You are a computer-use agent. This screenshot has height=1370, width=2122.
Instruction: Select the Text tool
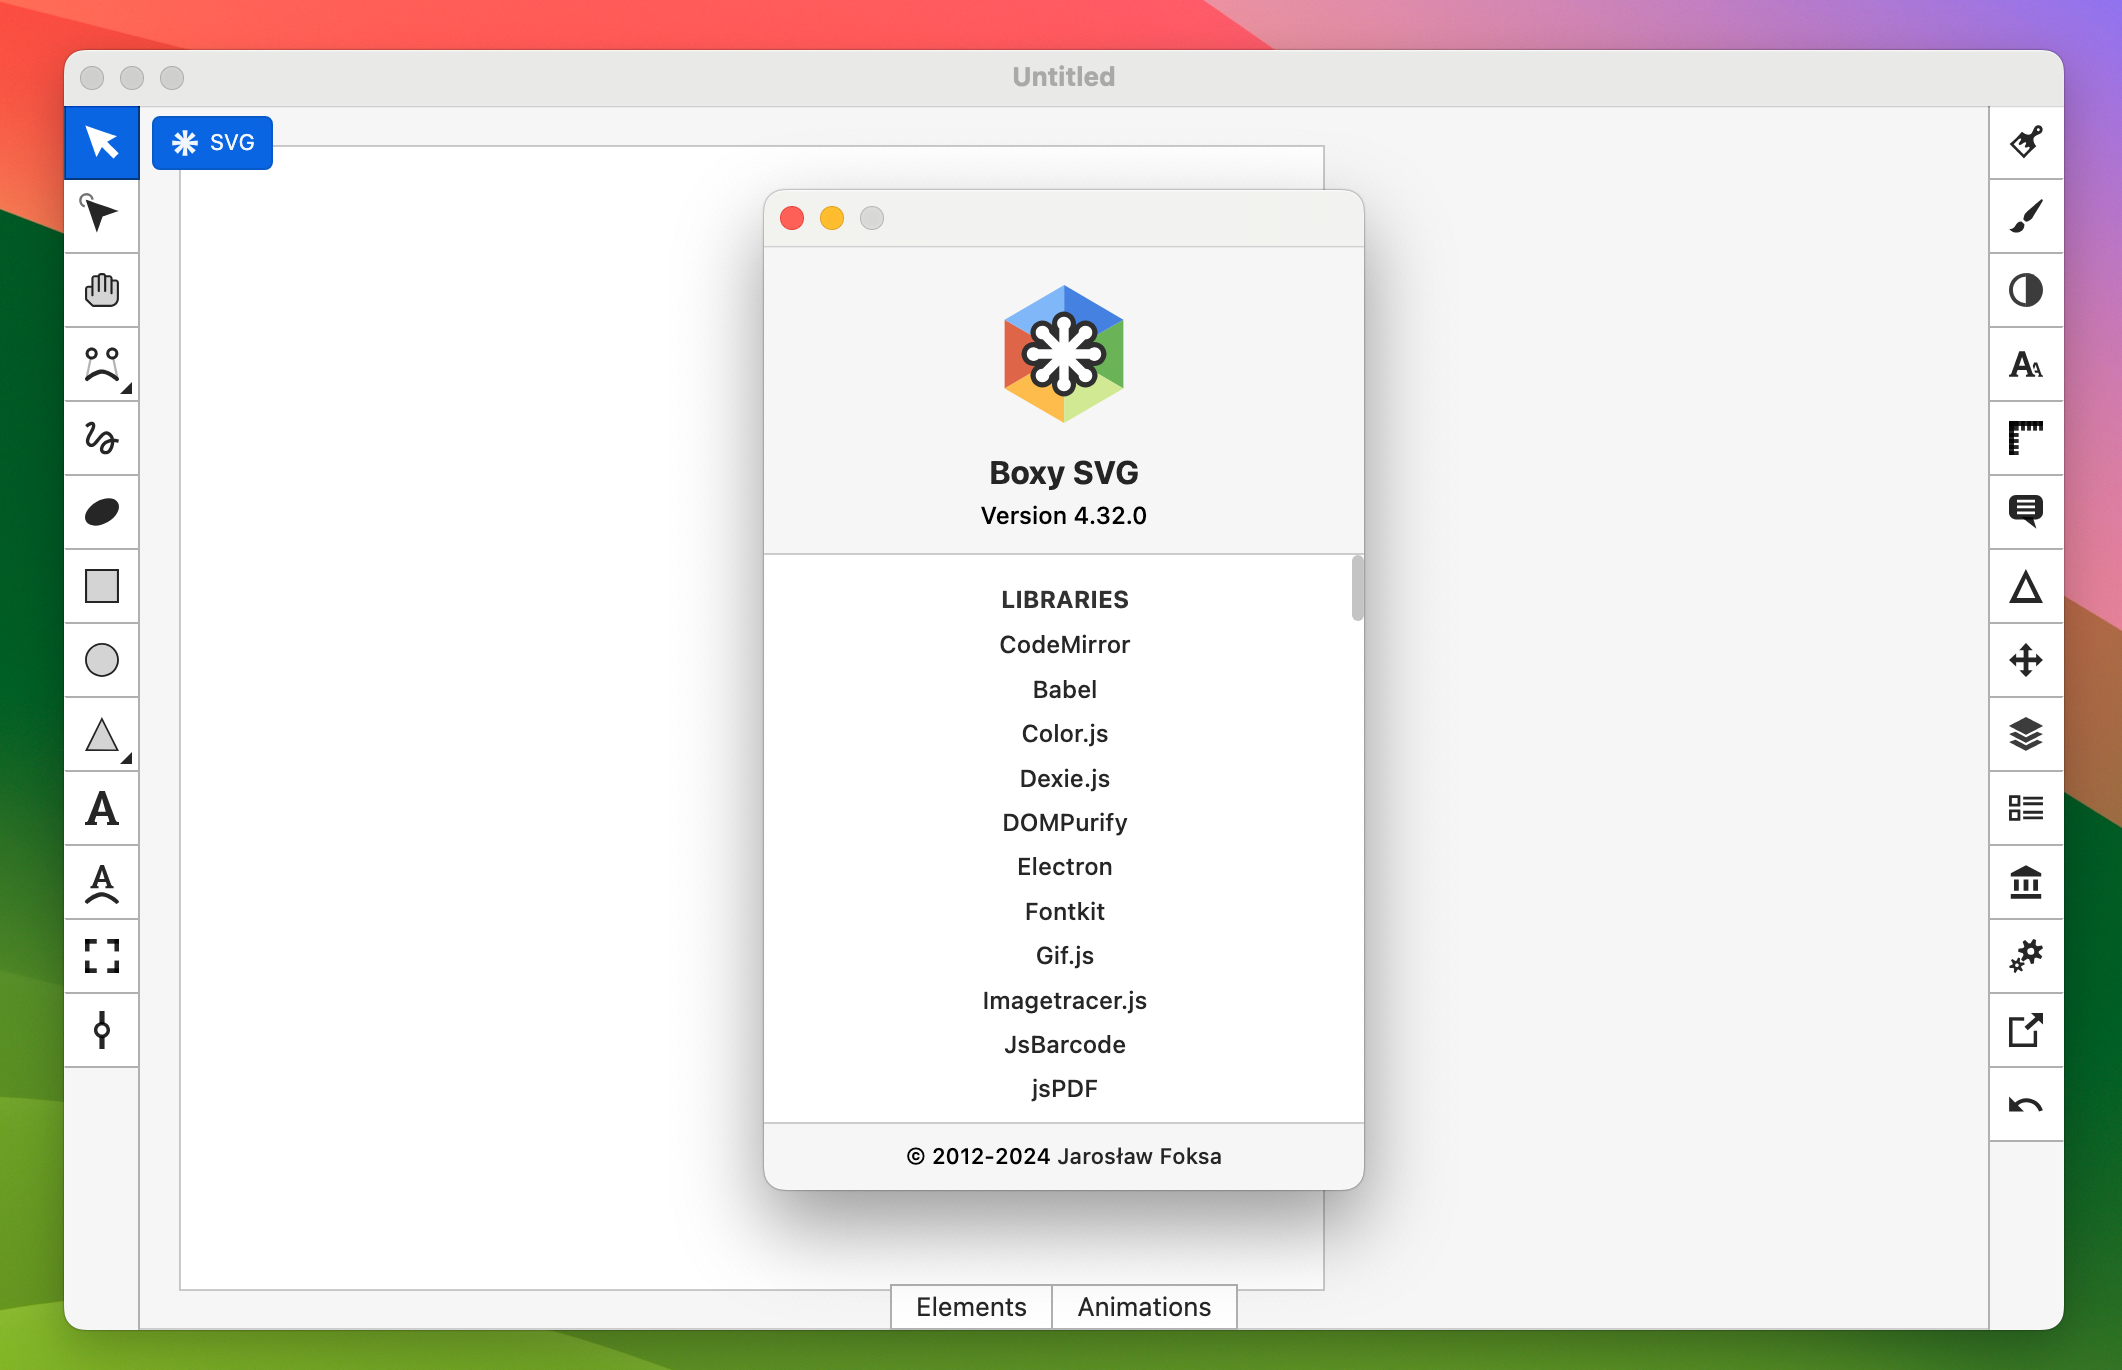click(x=101, y=809)
